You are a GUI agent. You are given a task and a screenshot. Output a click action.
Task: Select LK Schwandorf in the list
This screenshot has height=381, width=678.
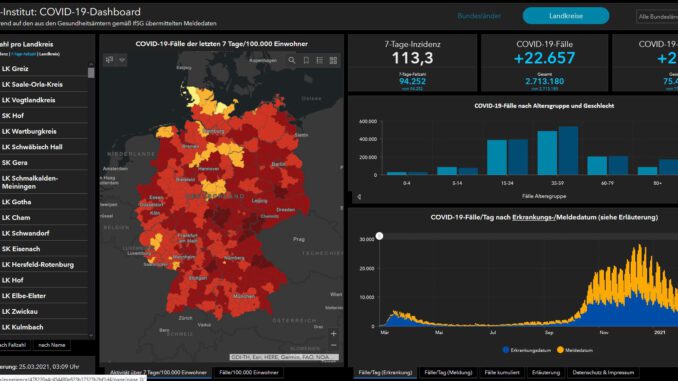[x=44, y=233]
